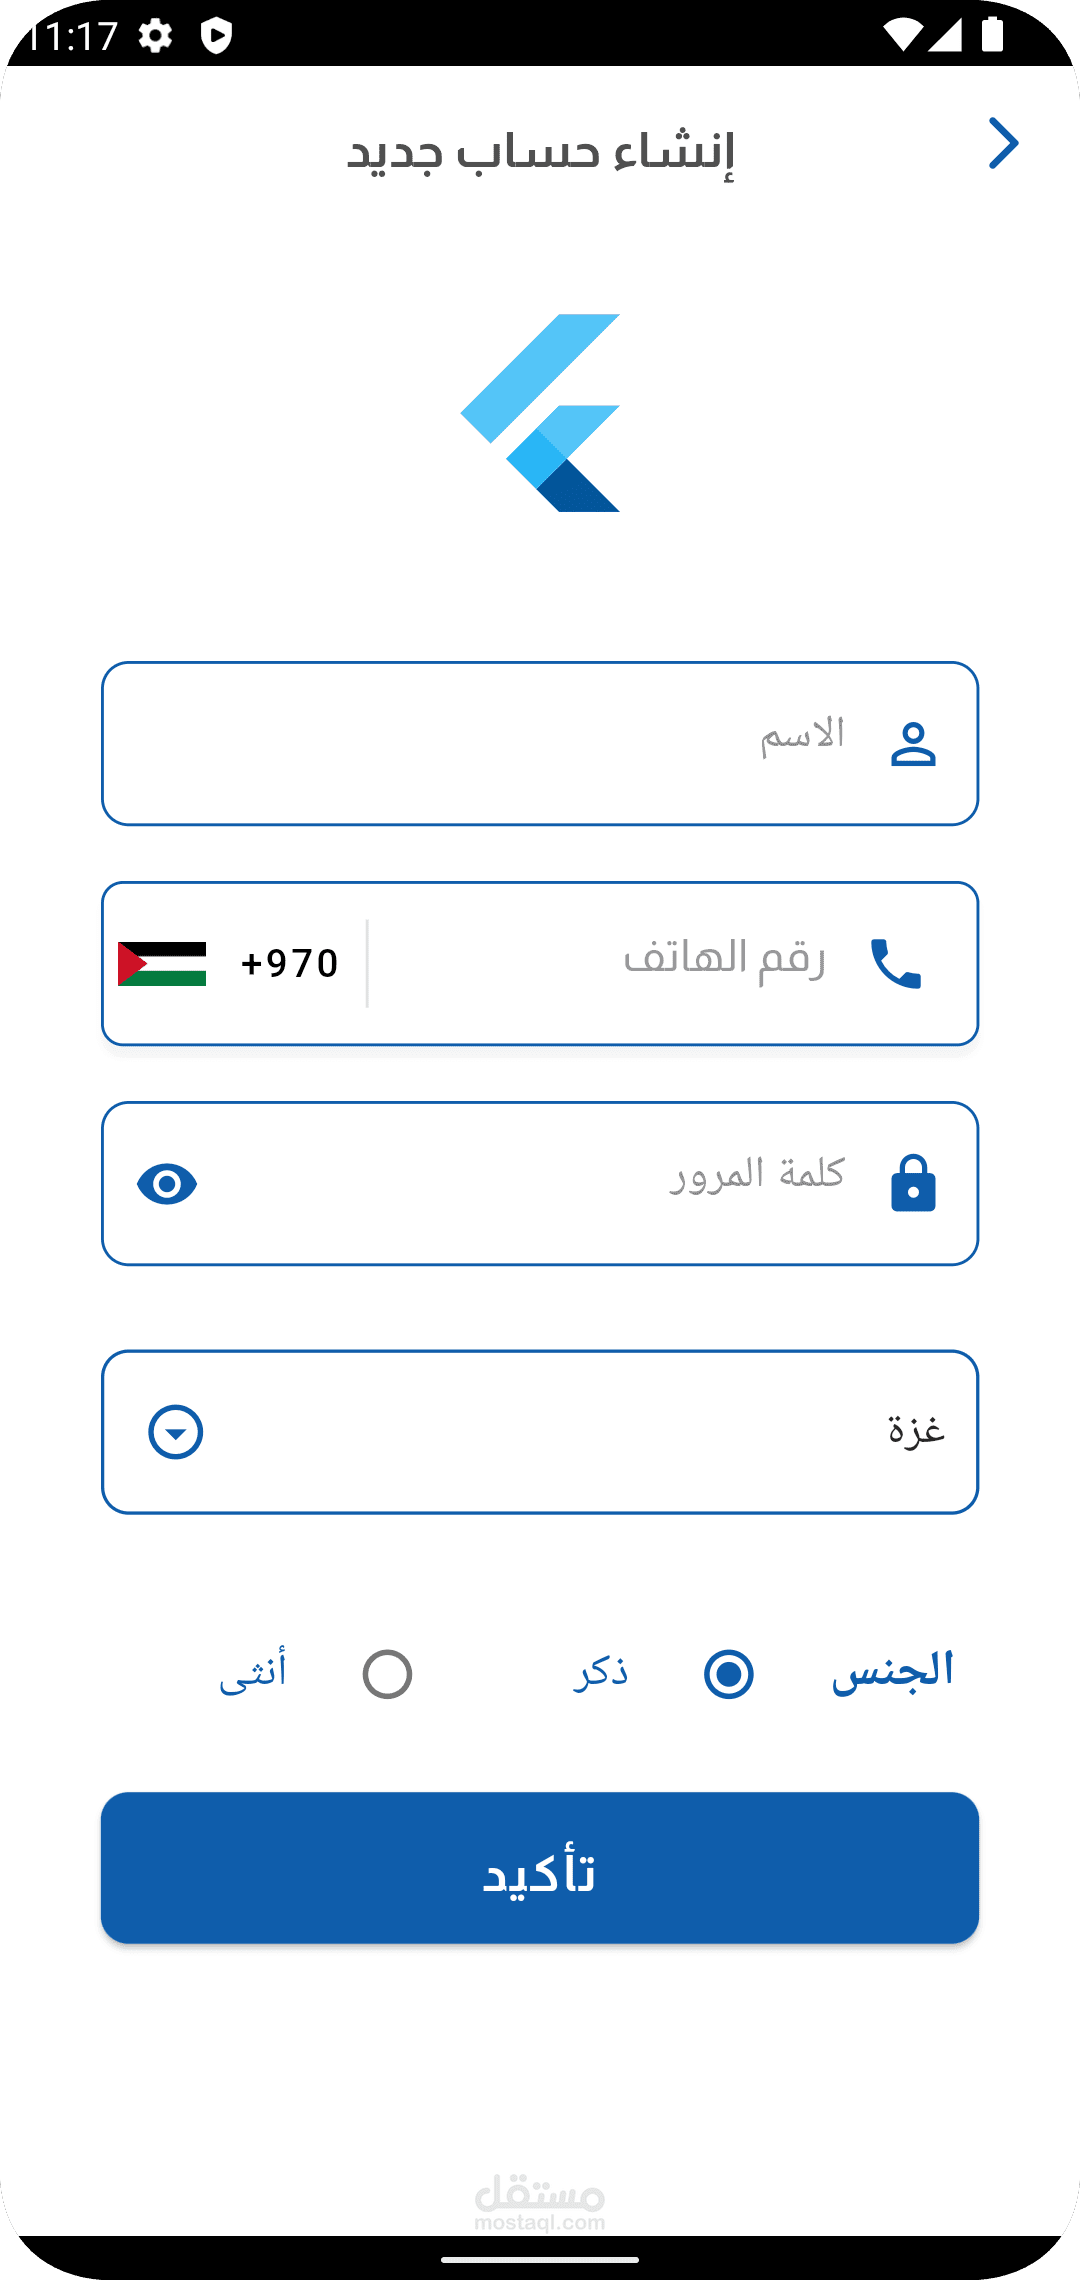The width and height of the screenshot is (1080, 2280).
Task: Tap the Palestine flag icon
Action: (x=162, y=964)
